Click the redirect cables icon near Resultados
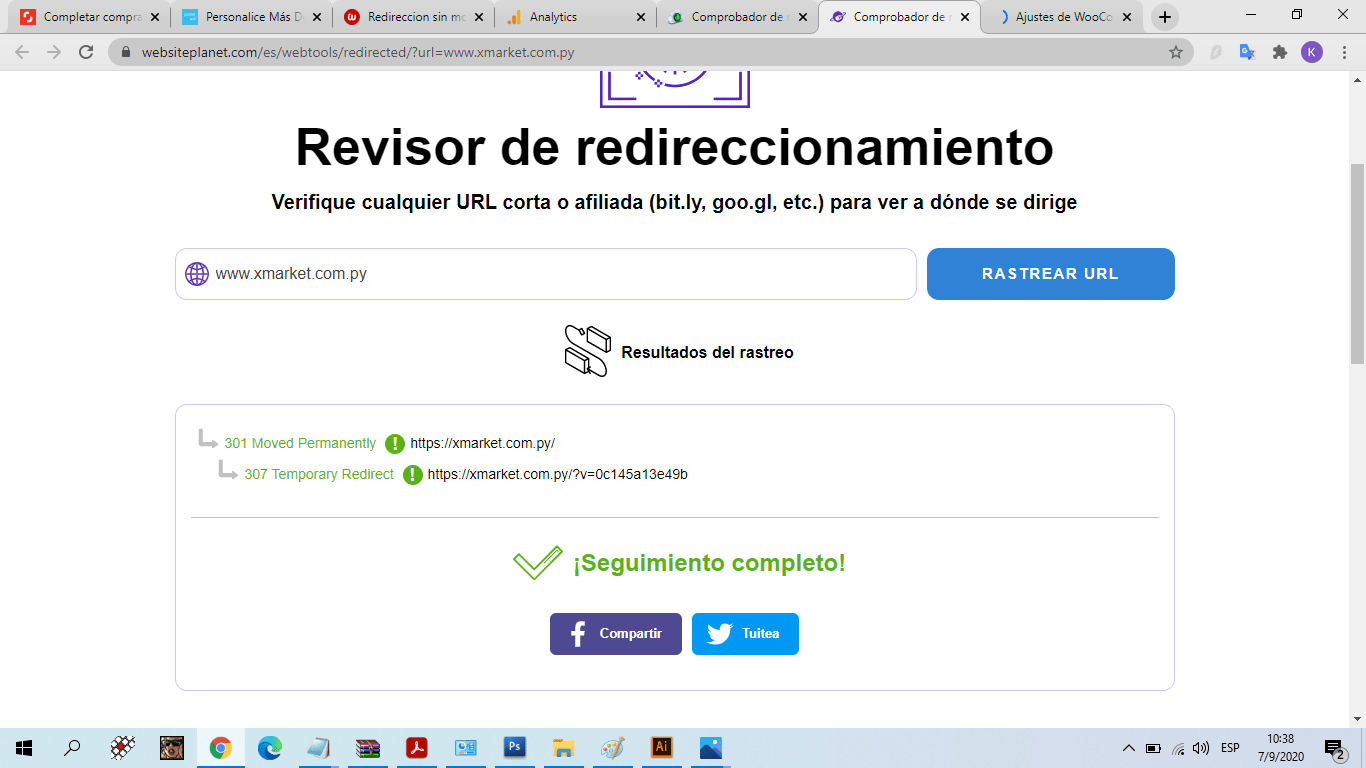The image size is (1366, 768). 587,351
